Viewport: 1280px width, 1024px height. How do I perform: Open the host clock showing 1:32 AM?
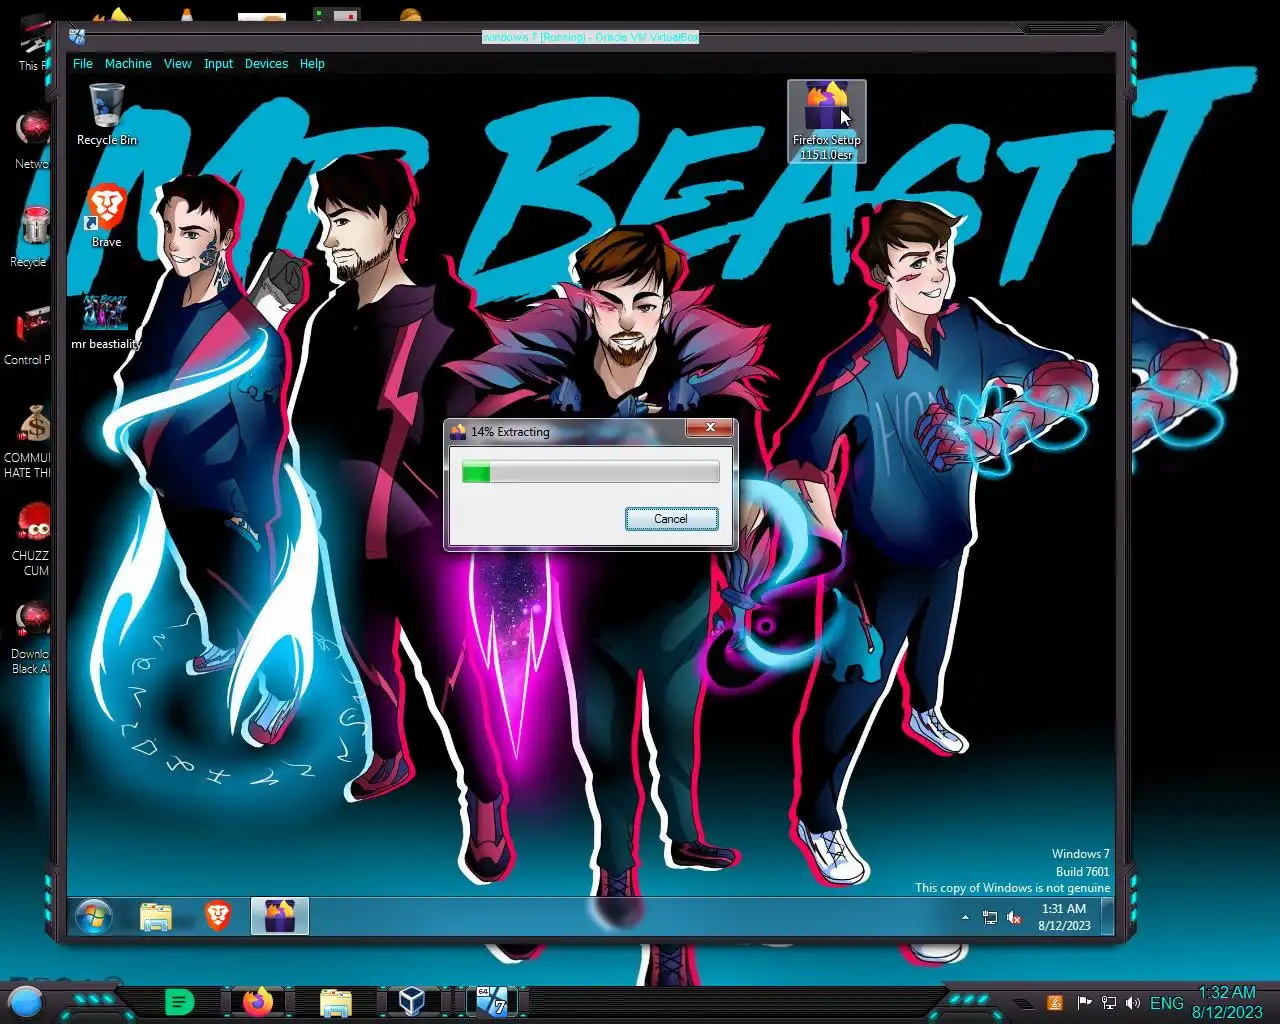tap(1227, 1002)
